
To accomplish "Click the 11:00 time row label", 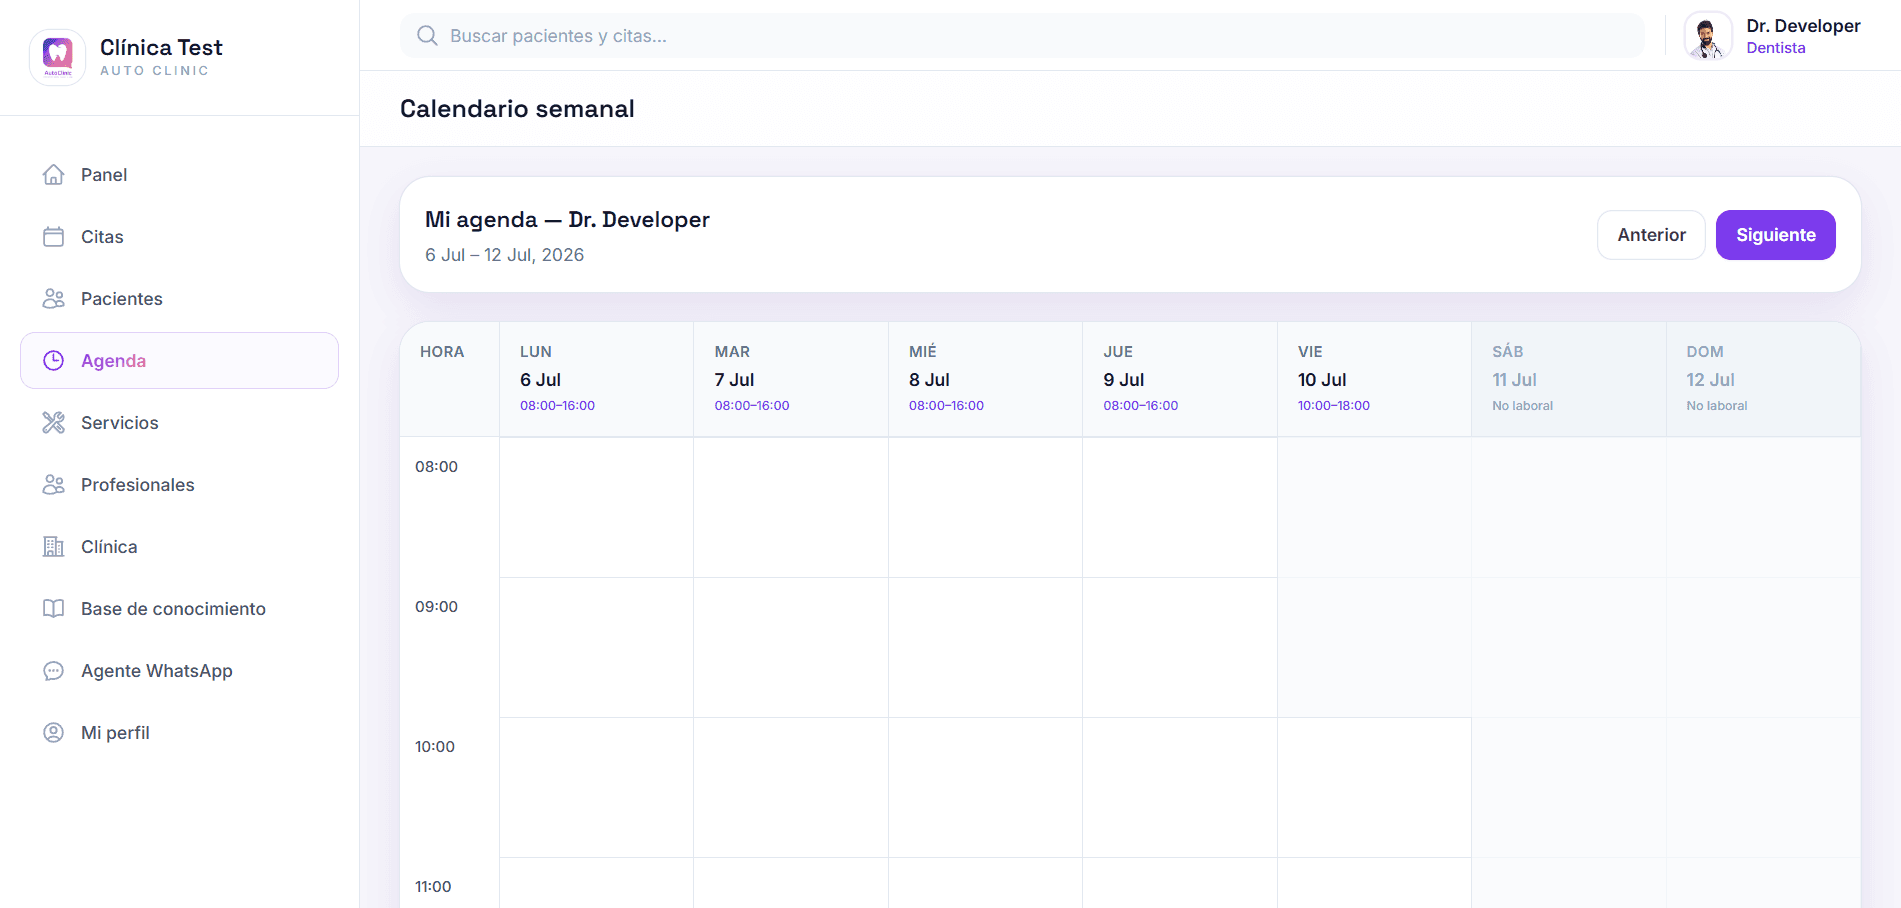I will point(433,887).
